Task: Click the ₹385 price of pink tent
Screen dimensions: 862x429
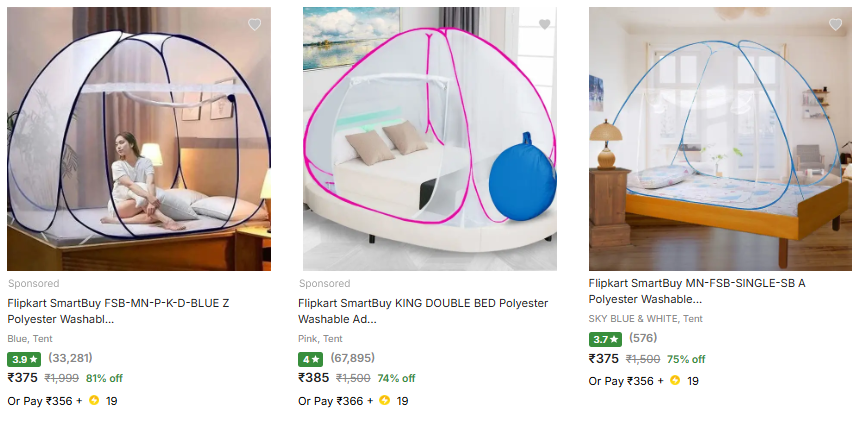Action: tap(313, 378)
